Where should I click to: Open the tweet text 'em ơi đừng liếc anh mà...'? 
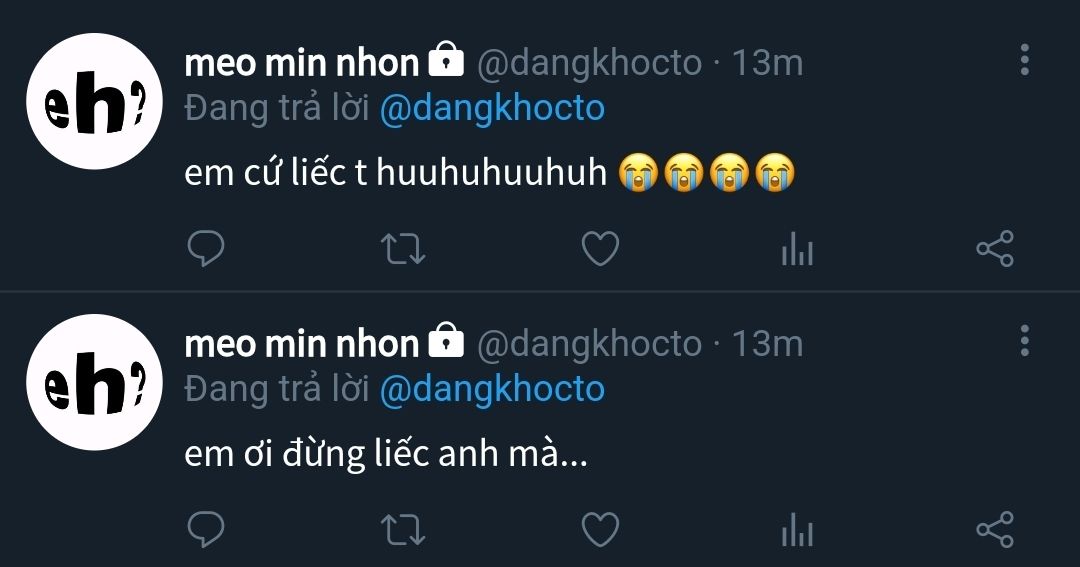[x=386, y=454]
